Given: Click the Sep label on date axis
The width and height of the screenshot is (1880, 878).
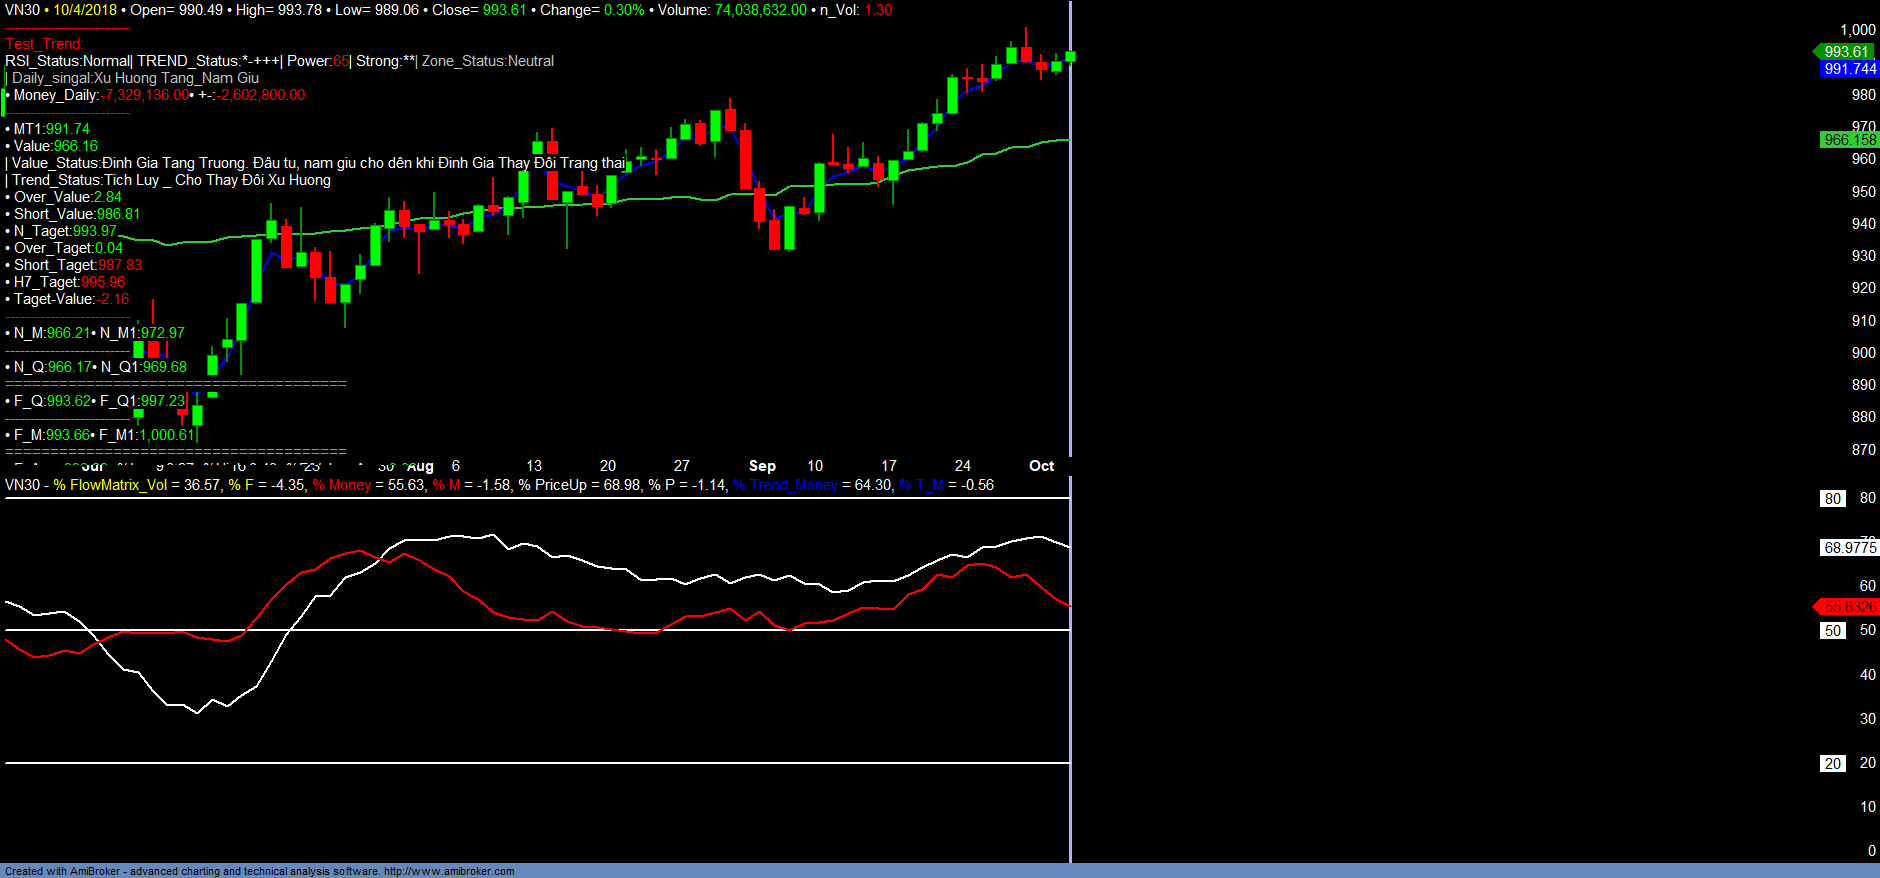Looking at the screenshot, I should click(x=762, y=466).
